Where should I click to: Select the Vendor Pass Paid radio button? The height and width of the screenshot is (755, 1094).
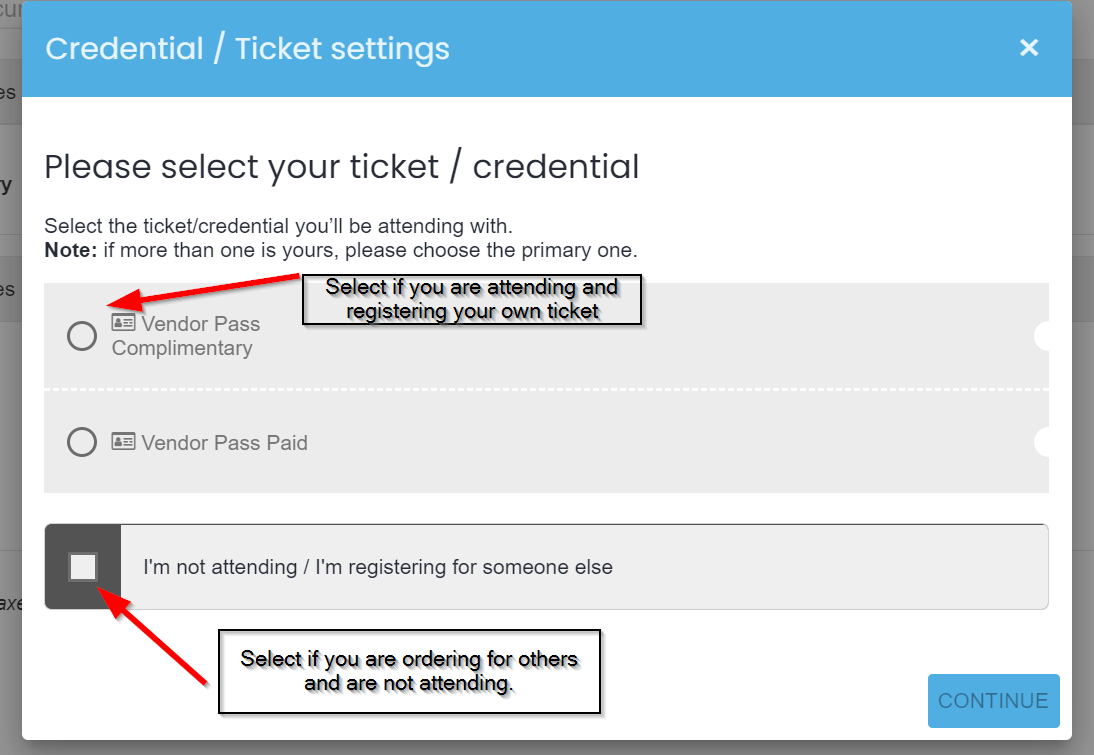tap(82, 442)
